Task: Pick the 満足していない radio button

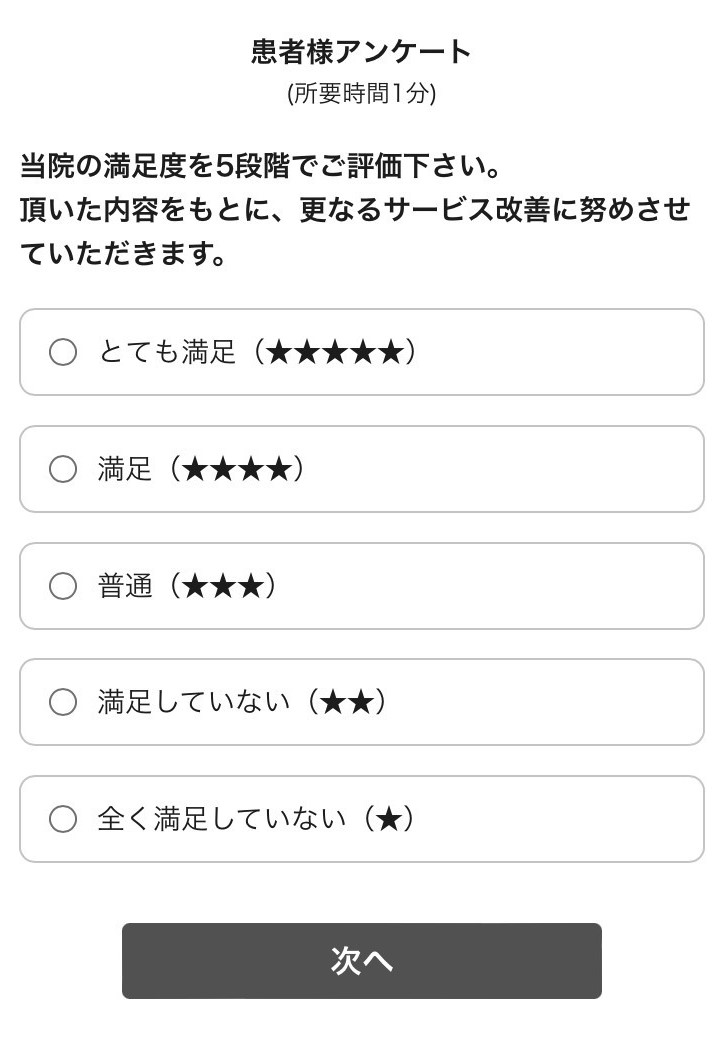Action: (63, 702)
